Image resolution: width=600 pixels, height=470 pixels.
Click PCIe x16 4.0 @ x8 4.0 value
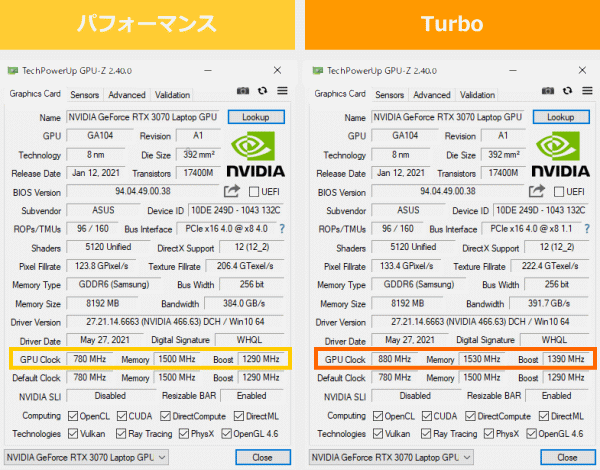coord(226,229)
